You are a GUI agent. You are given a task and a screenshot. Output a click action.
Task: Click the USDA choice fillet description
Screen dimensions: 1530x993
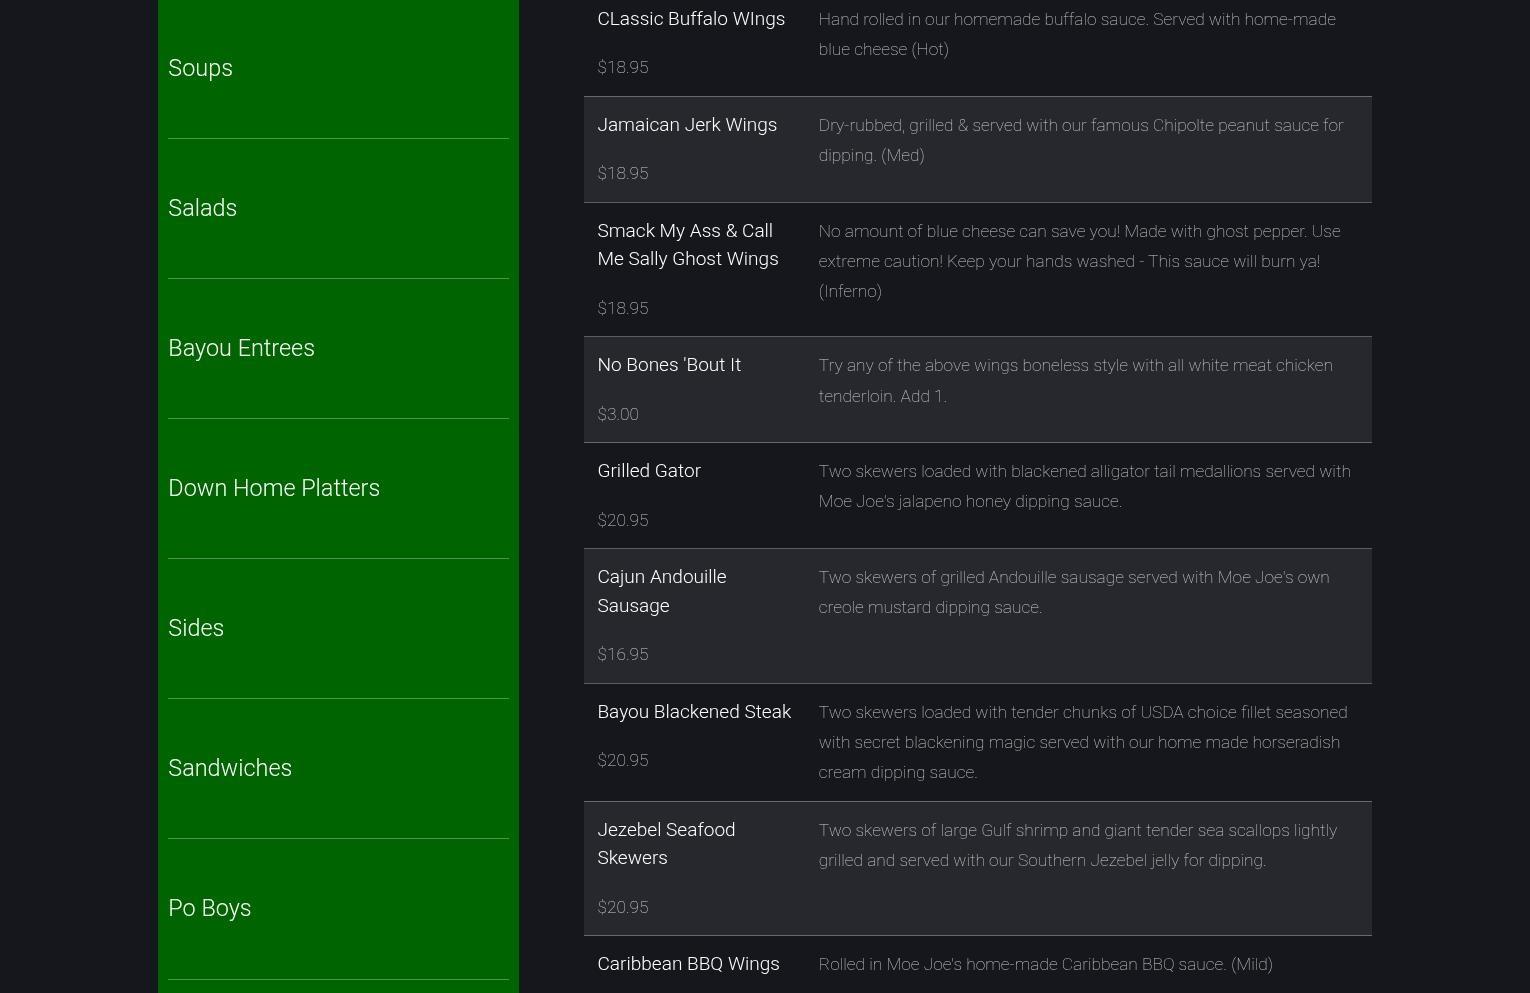tap(1083, 742)
